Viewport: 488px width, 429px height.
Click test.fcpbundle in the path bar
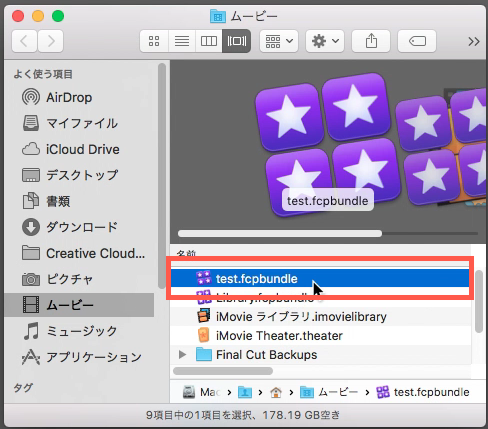point(423,392)
